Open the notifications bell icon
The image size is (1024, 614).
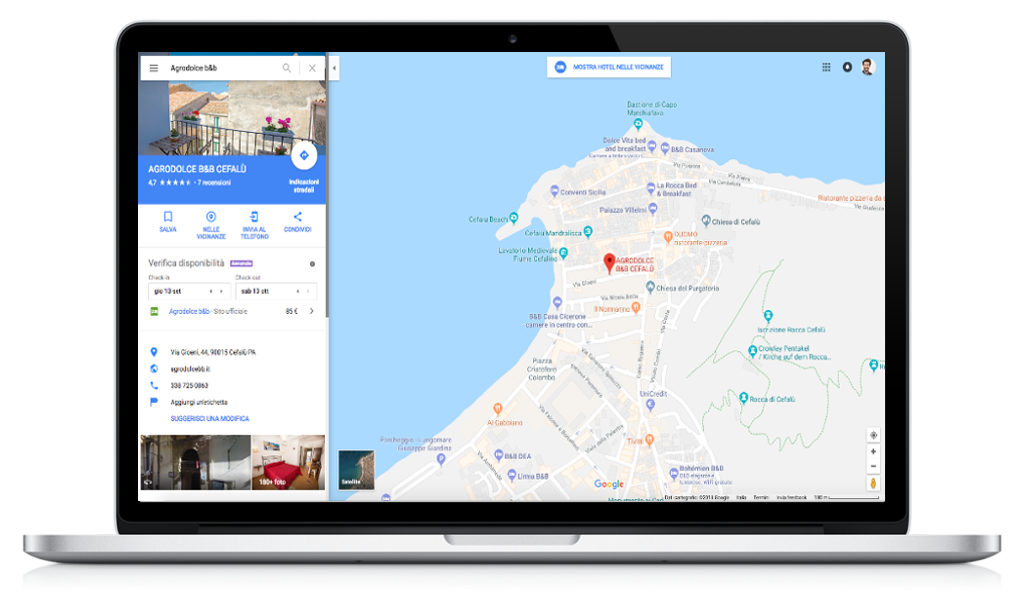(847, 67)
